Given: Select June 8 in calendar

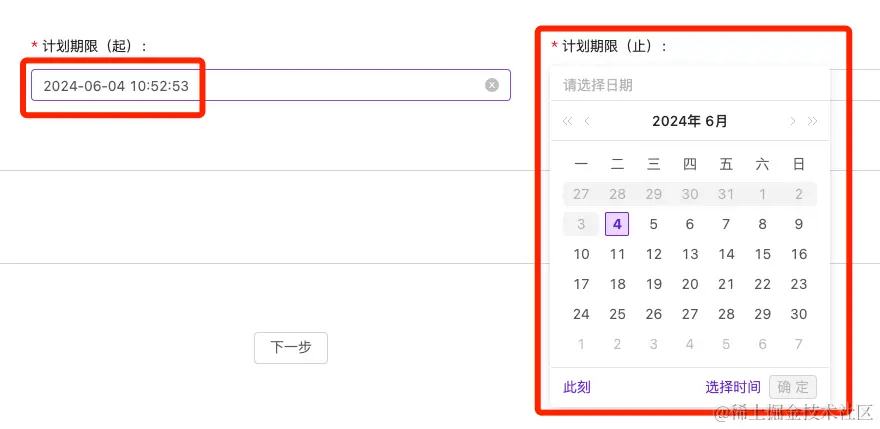Looking at the screenshot, I should pos(762,225).
